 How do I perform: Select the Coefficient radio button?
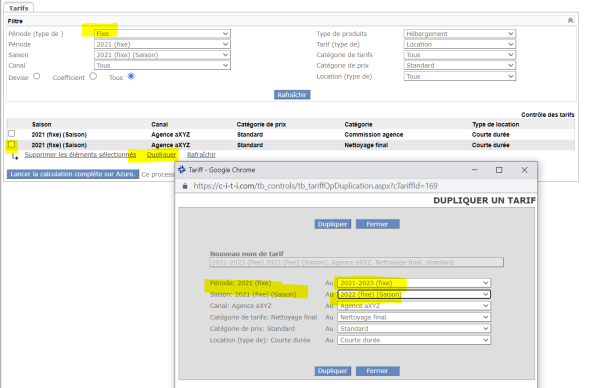click(x=93, y=76)
